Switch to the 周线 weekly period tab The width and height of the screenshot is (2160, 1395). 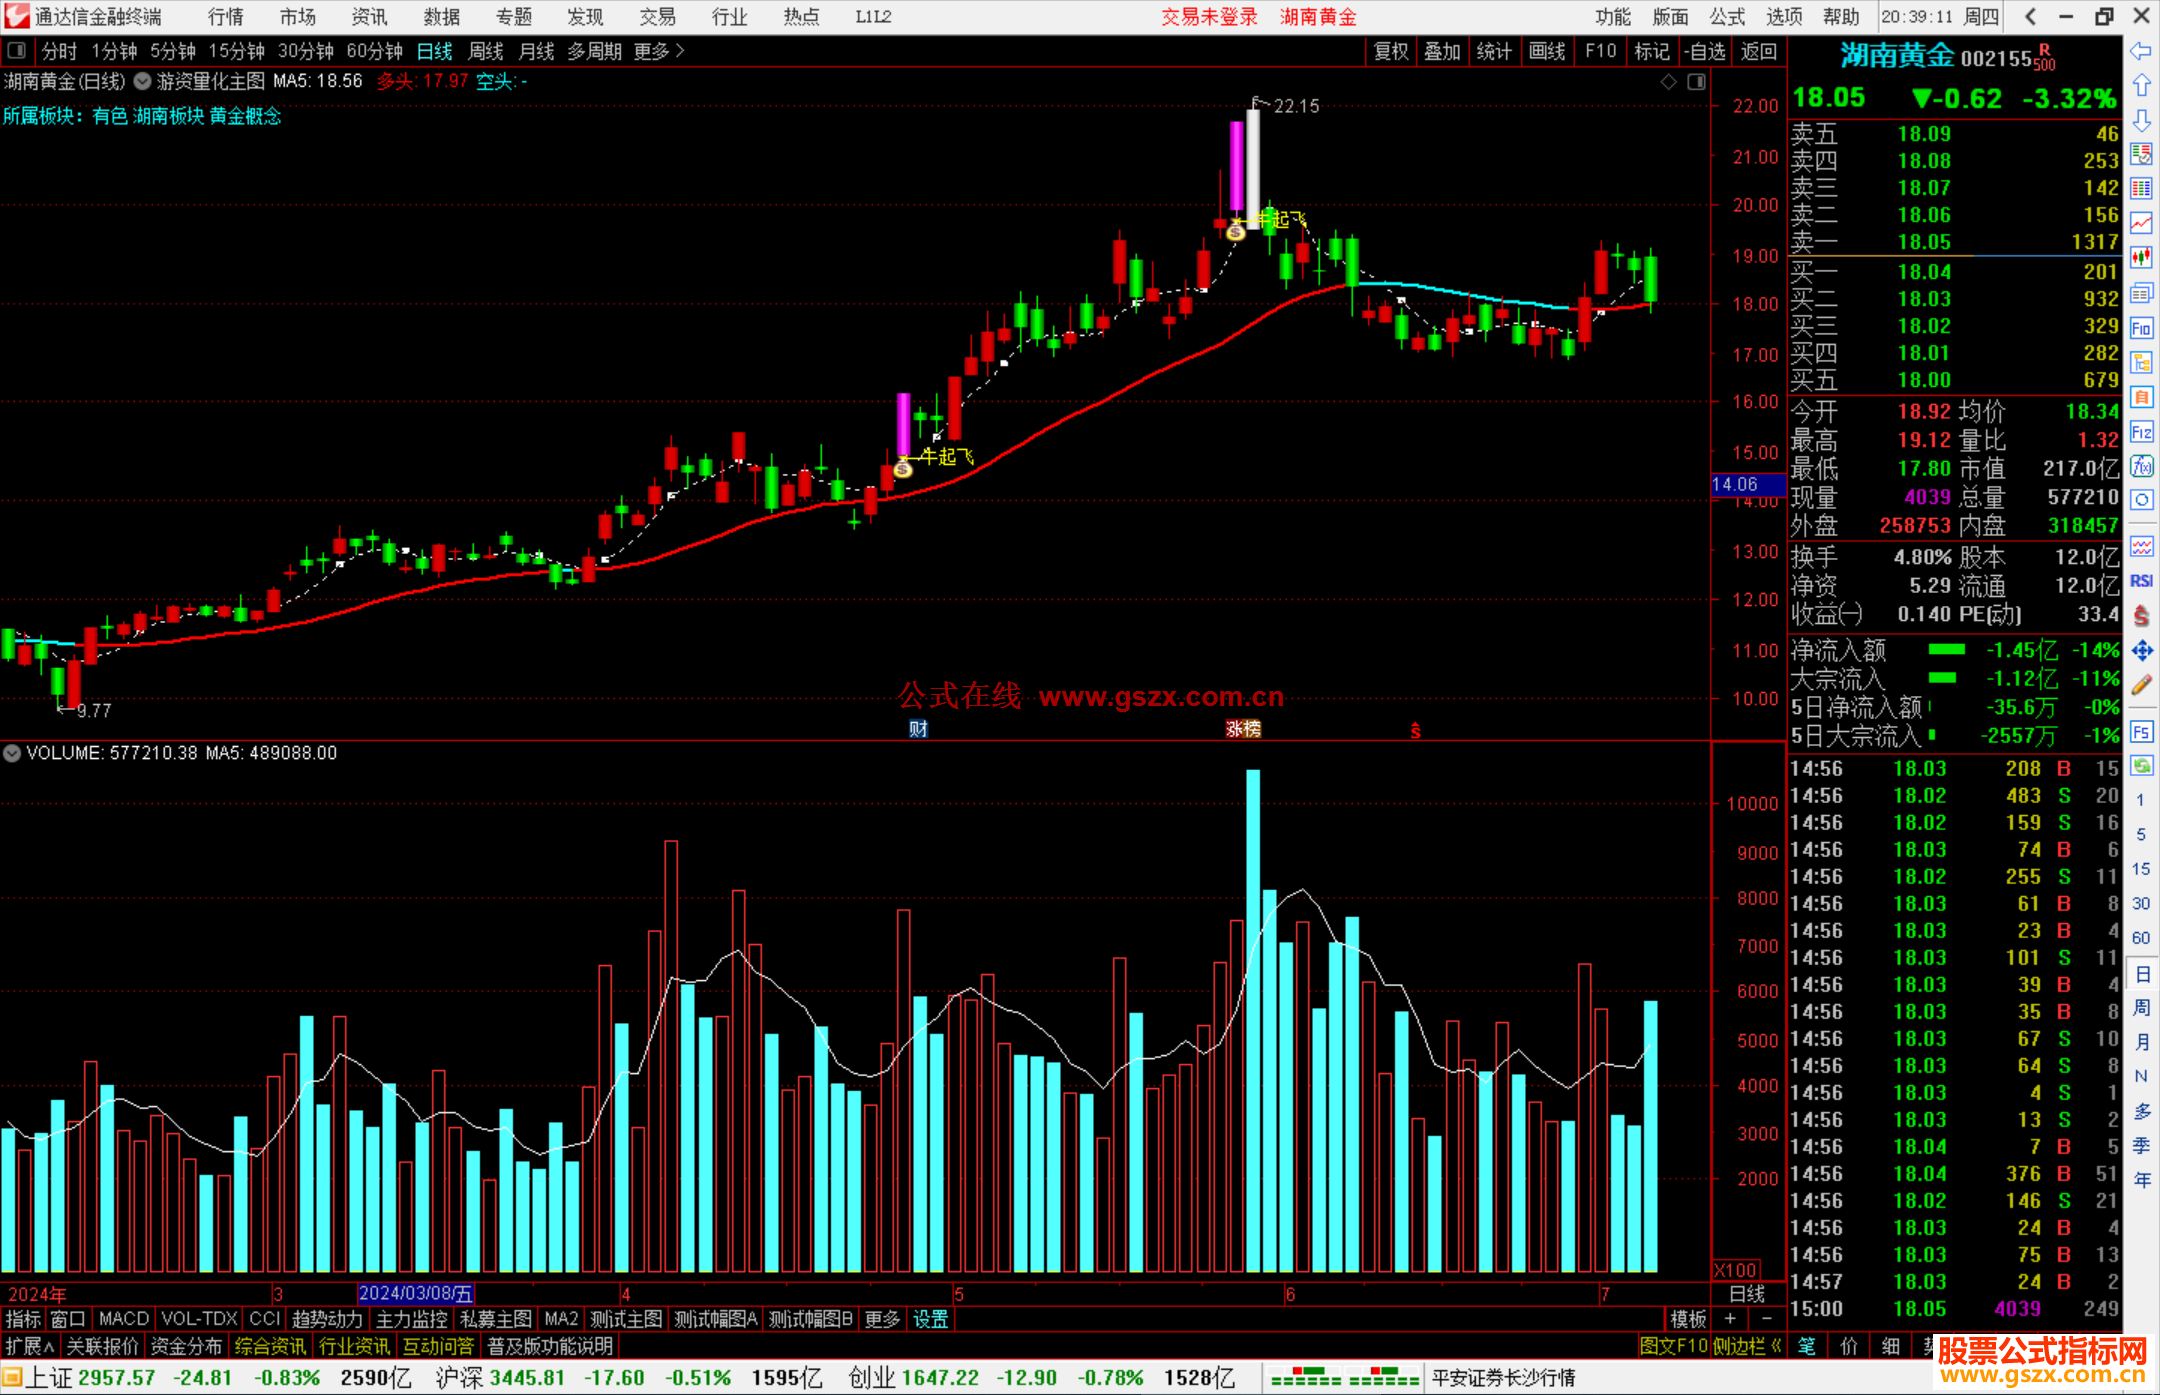pyautogui.click(x=486, y=51)
